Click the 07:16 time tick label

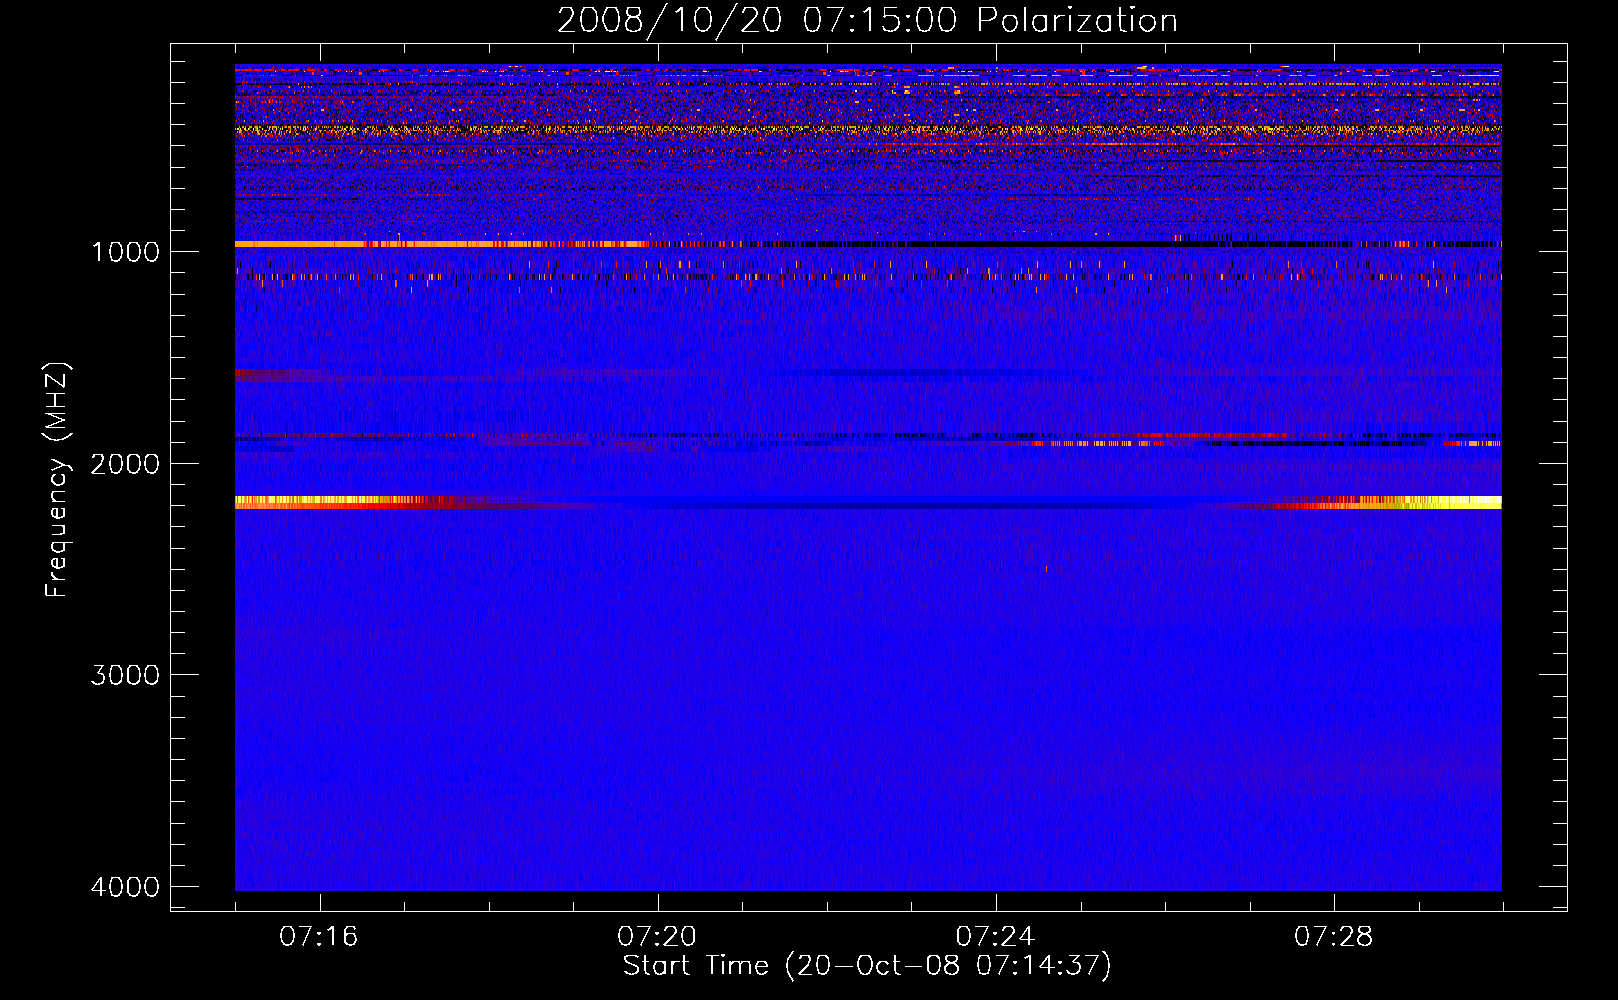pyautogui.click(x=319, y=937)
